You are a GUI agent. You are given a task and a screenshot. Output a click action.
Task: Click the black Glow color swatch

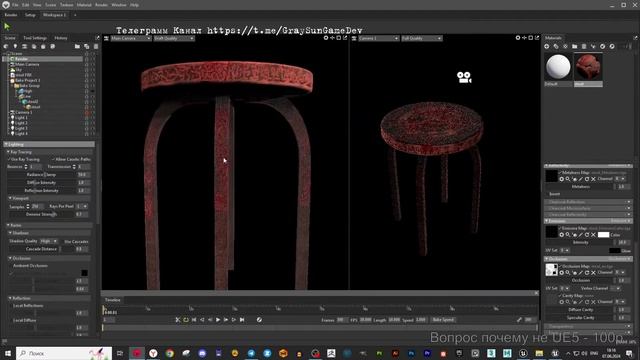point(614,251)
